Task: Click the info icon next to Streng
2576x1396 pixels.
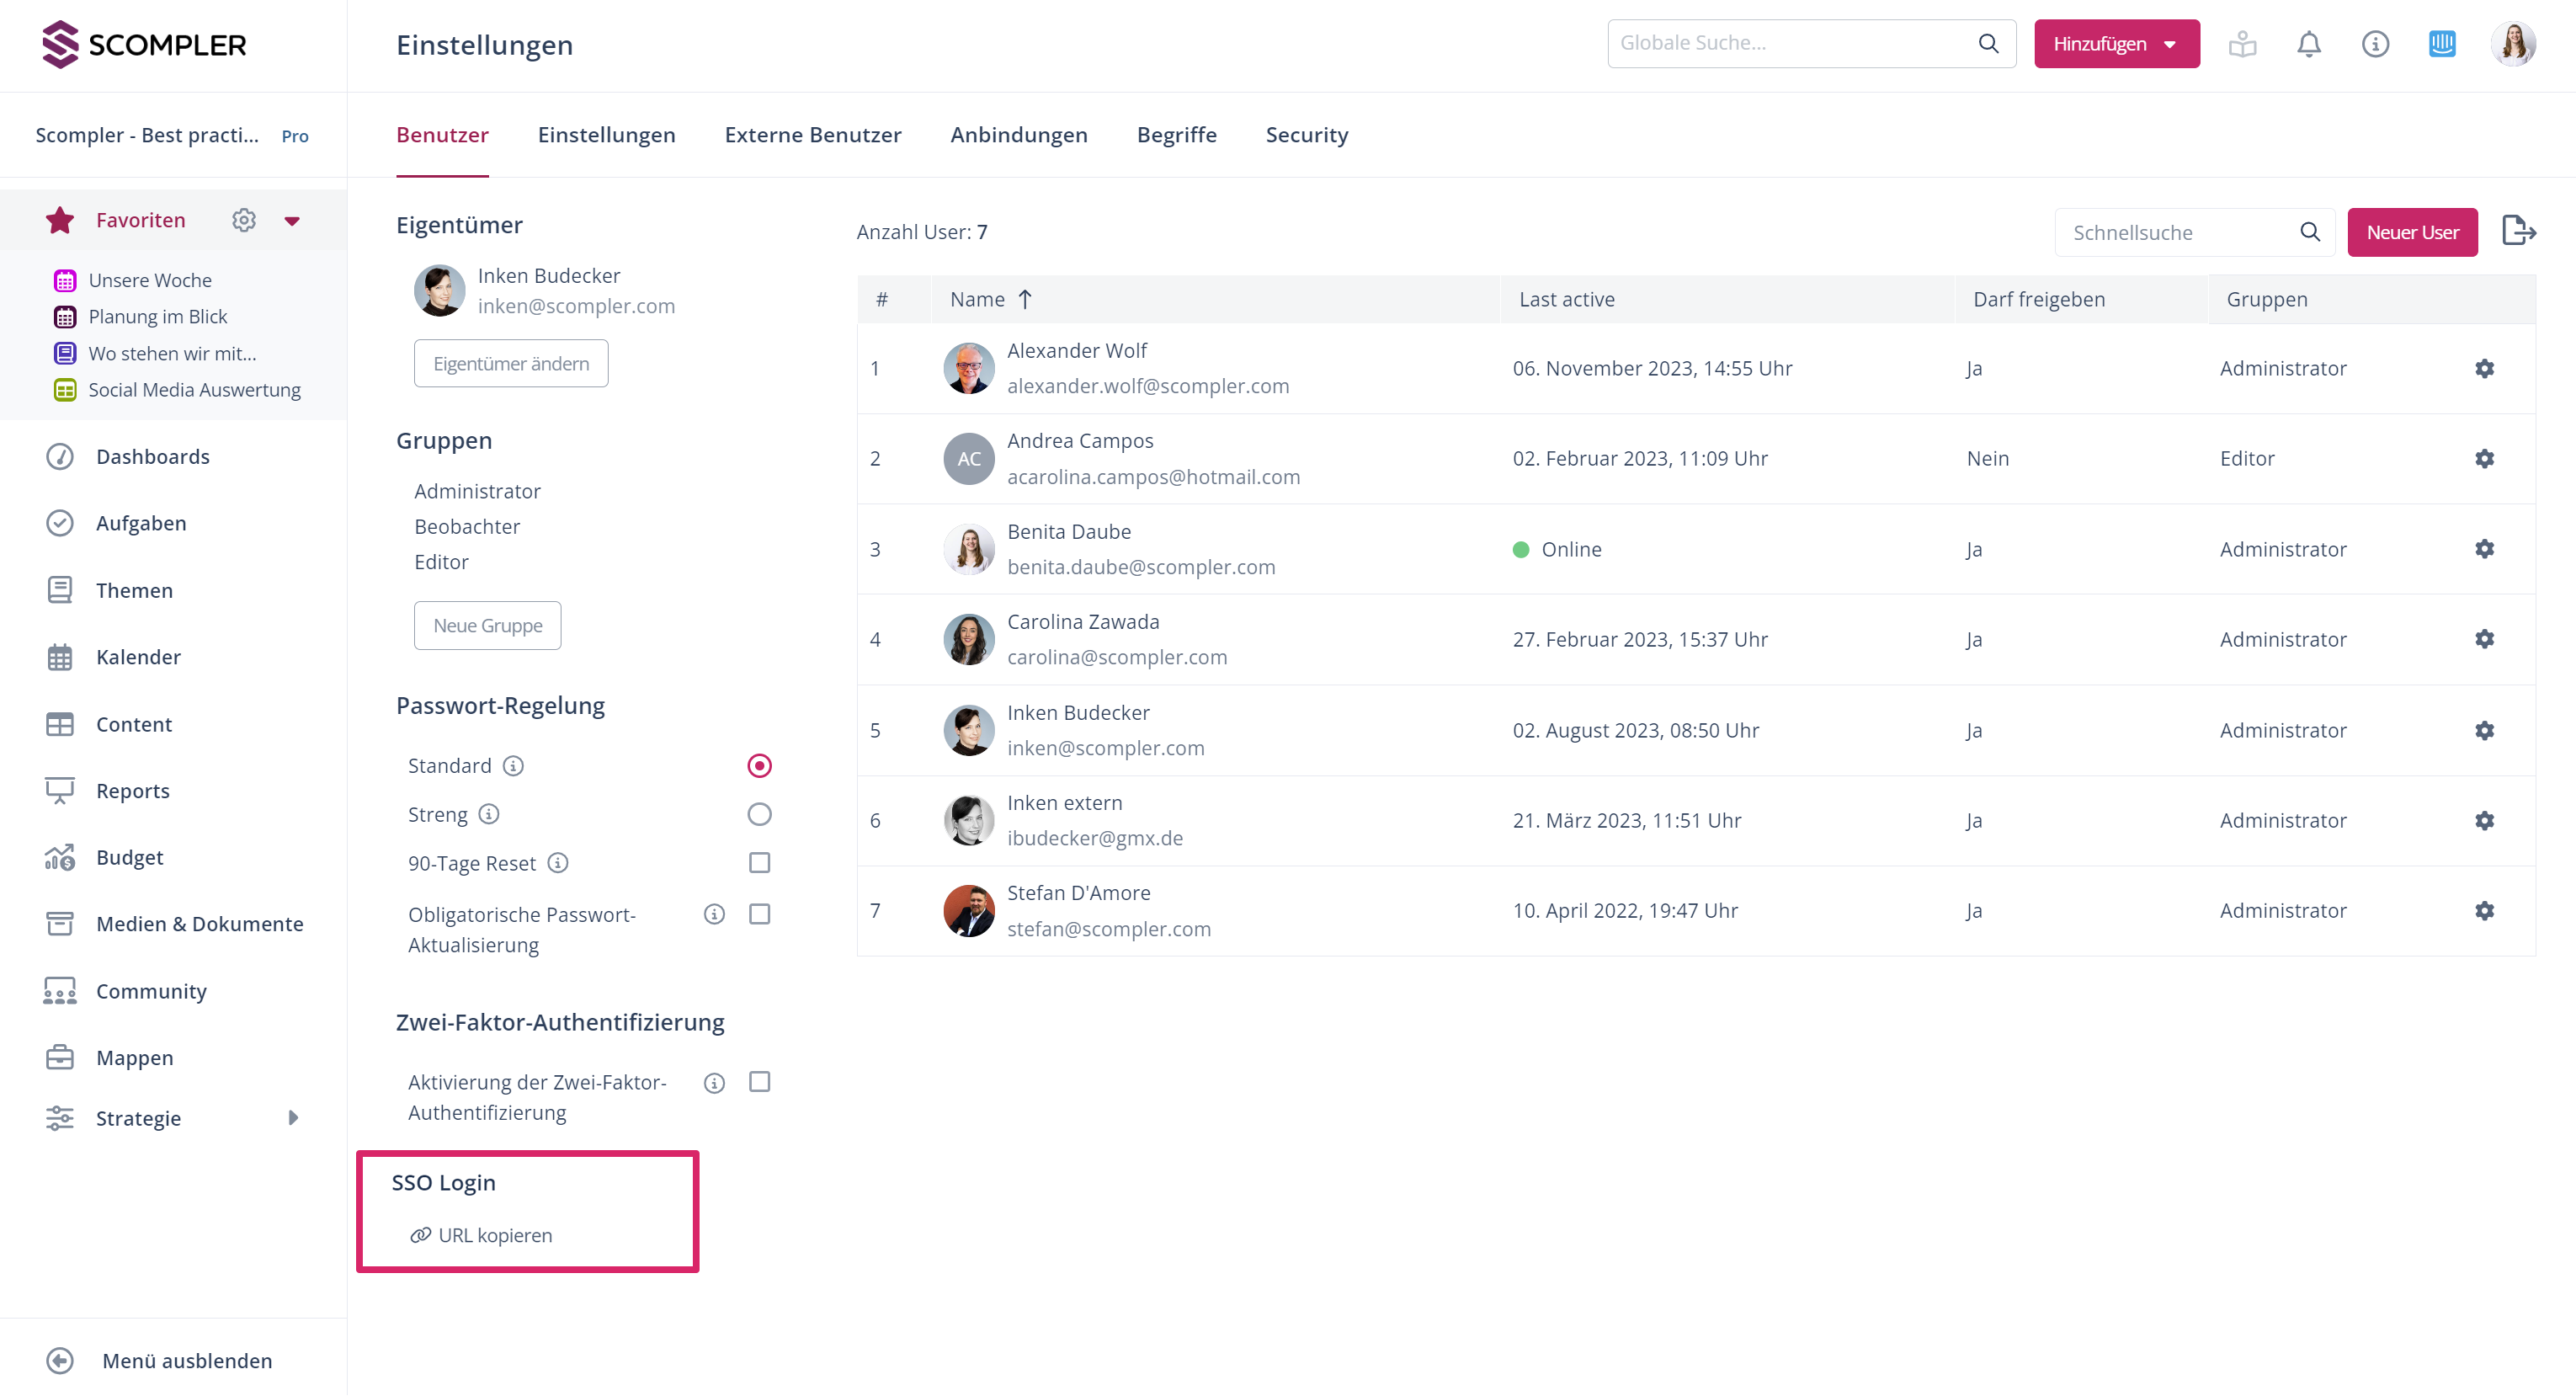Action: click(489, 814)
